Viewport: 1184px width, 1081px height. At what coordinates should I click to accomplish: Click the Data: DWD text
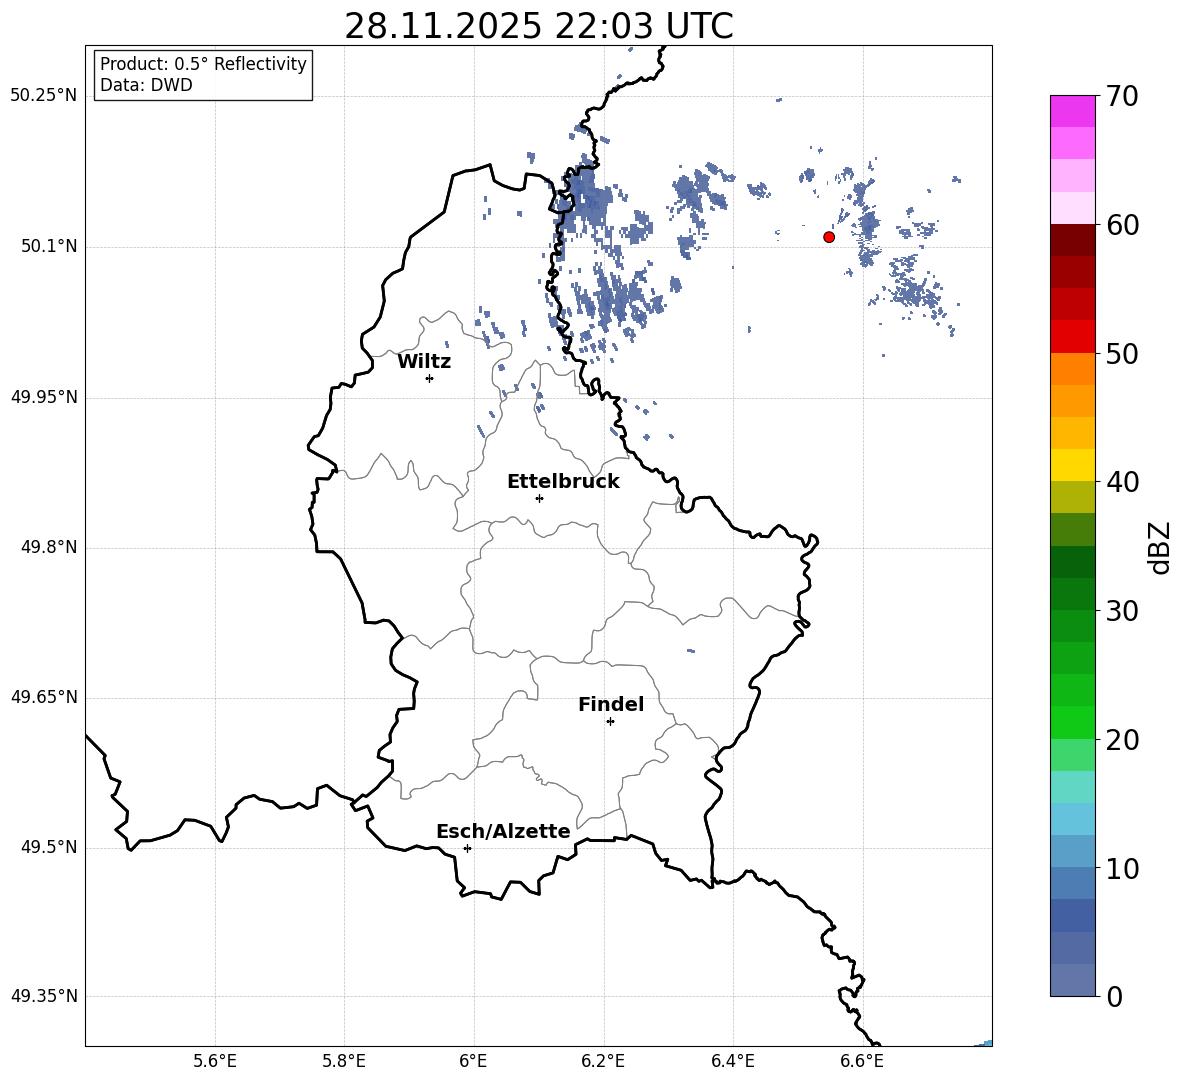click(x=146, y=85)
